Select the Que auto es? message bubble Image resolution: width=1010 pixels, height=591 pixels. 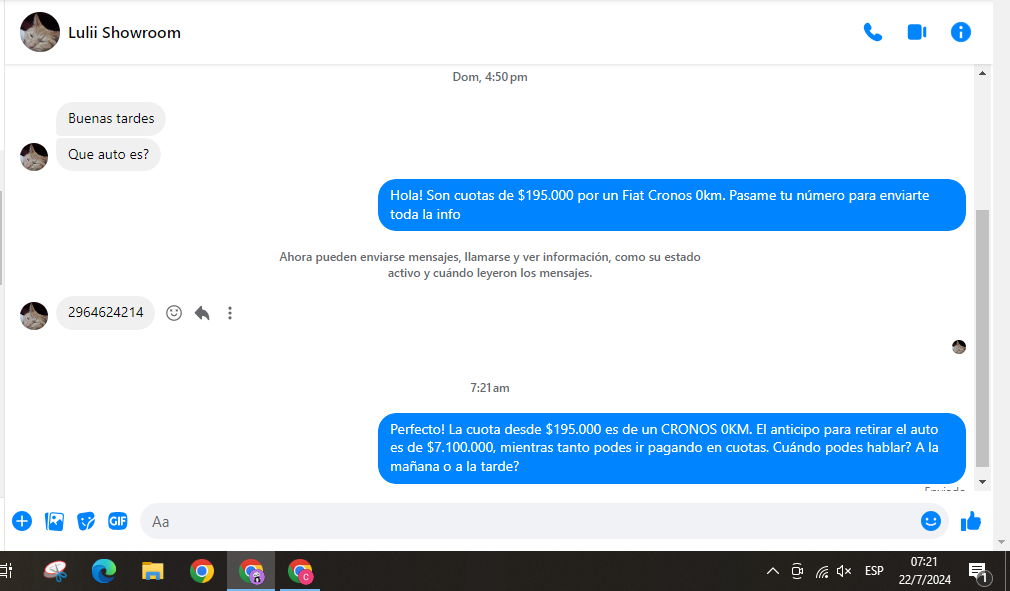pos(108,155)
